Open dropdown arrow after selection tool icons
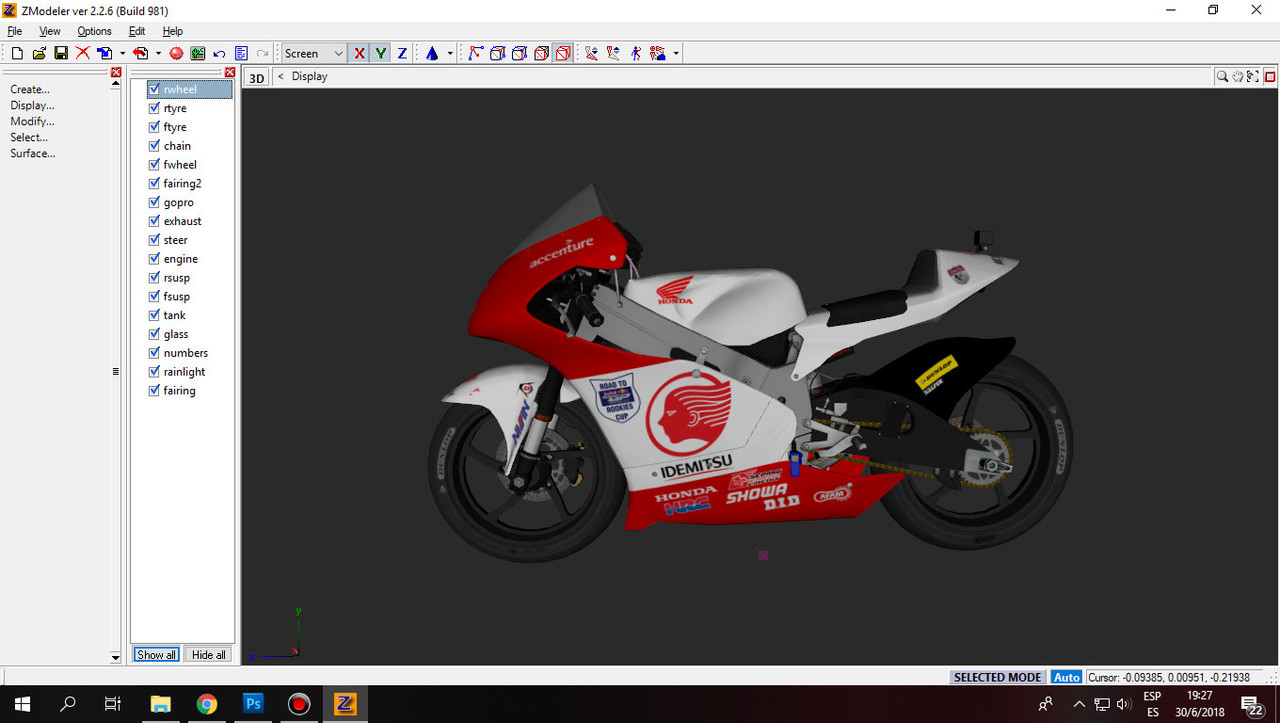 (x=676, y=53)
